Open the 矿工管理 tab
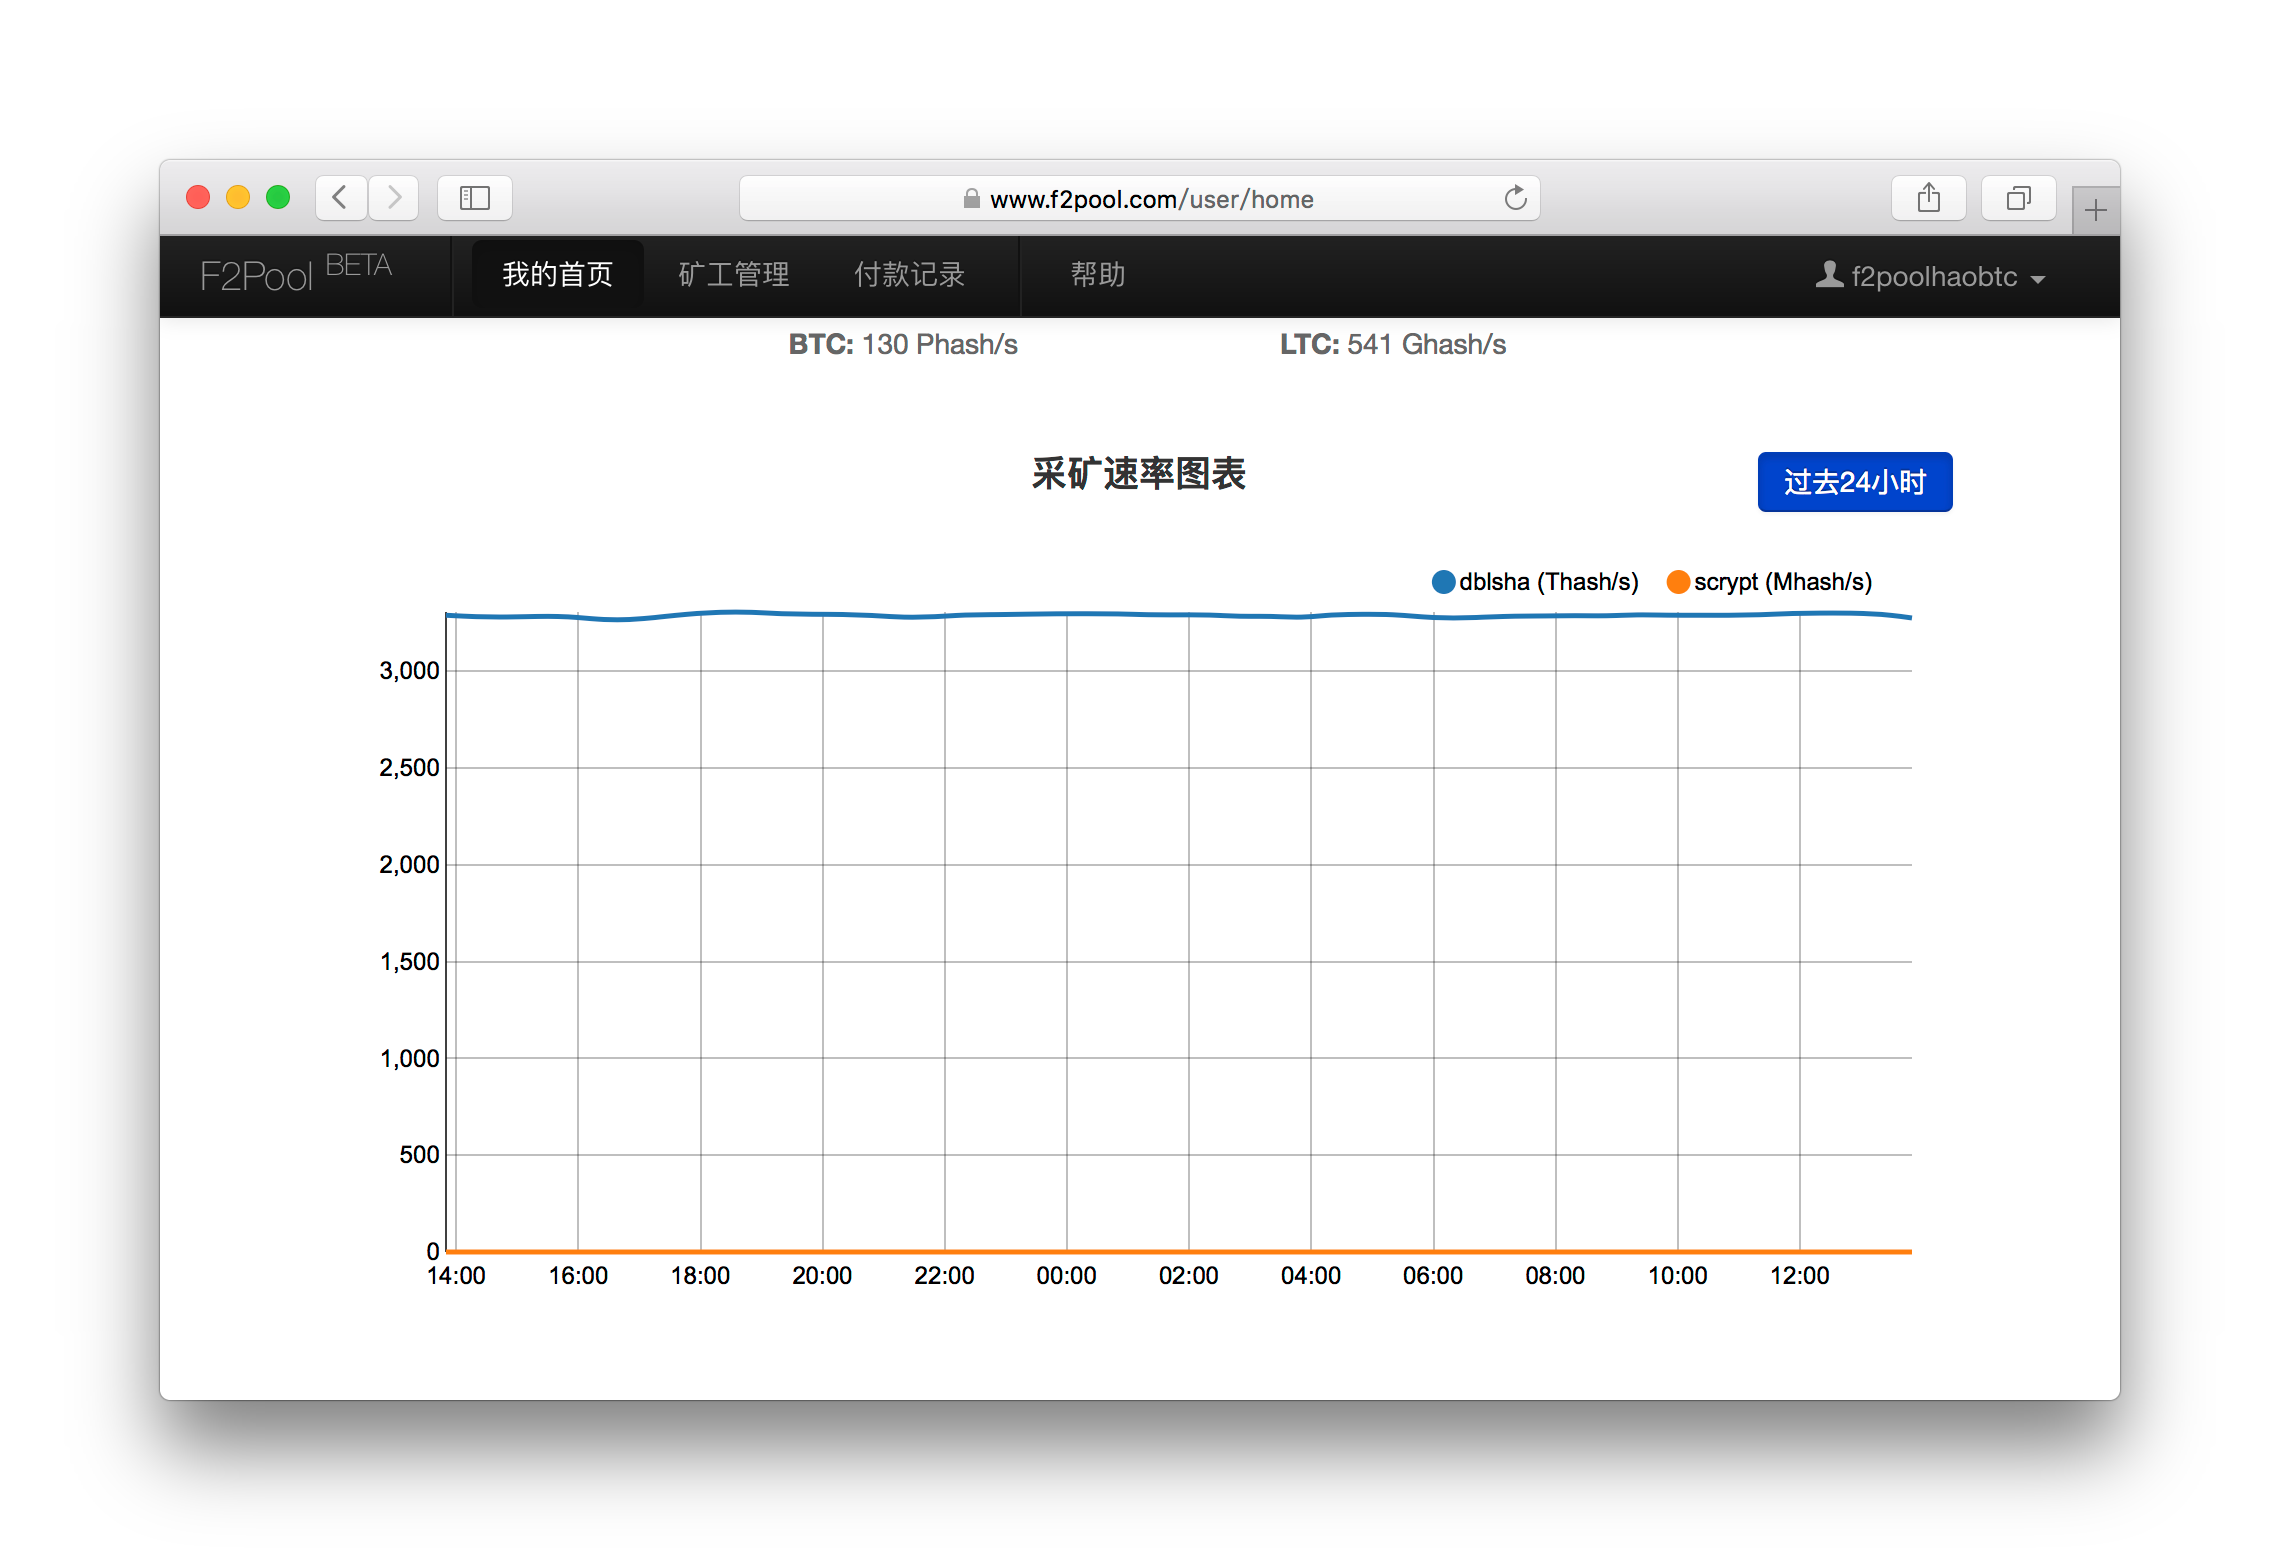Screen dimensions: 2280x1560 pos(733,275)
